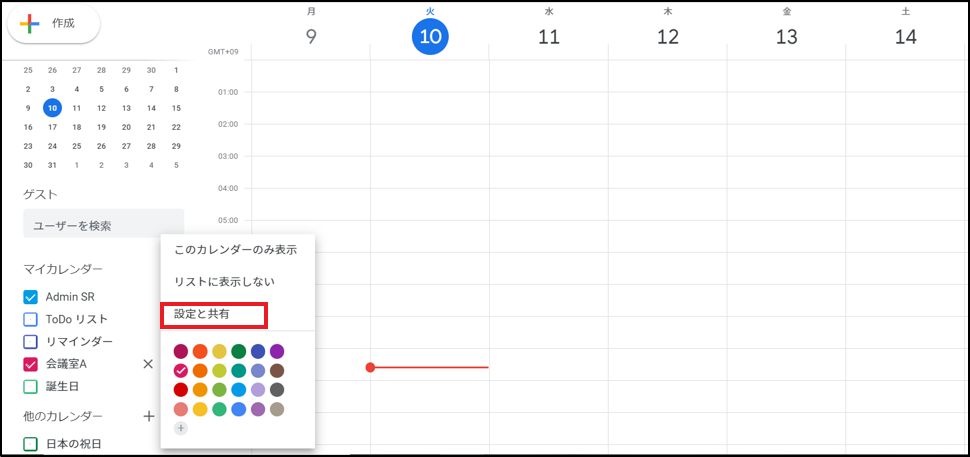Viewport: 970px width, 457px height.
Task: Click the X icon beside 会議室A
Action: click(x=148, y=364)
